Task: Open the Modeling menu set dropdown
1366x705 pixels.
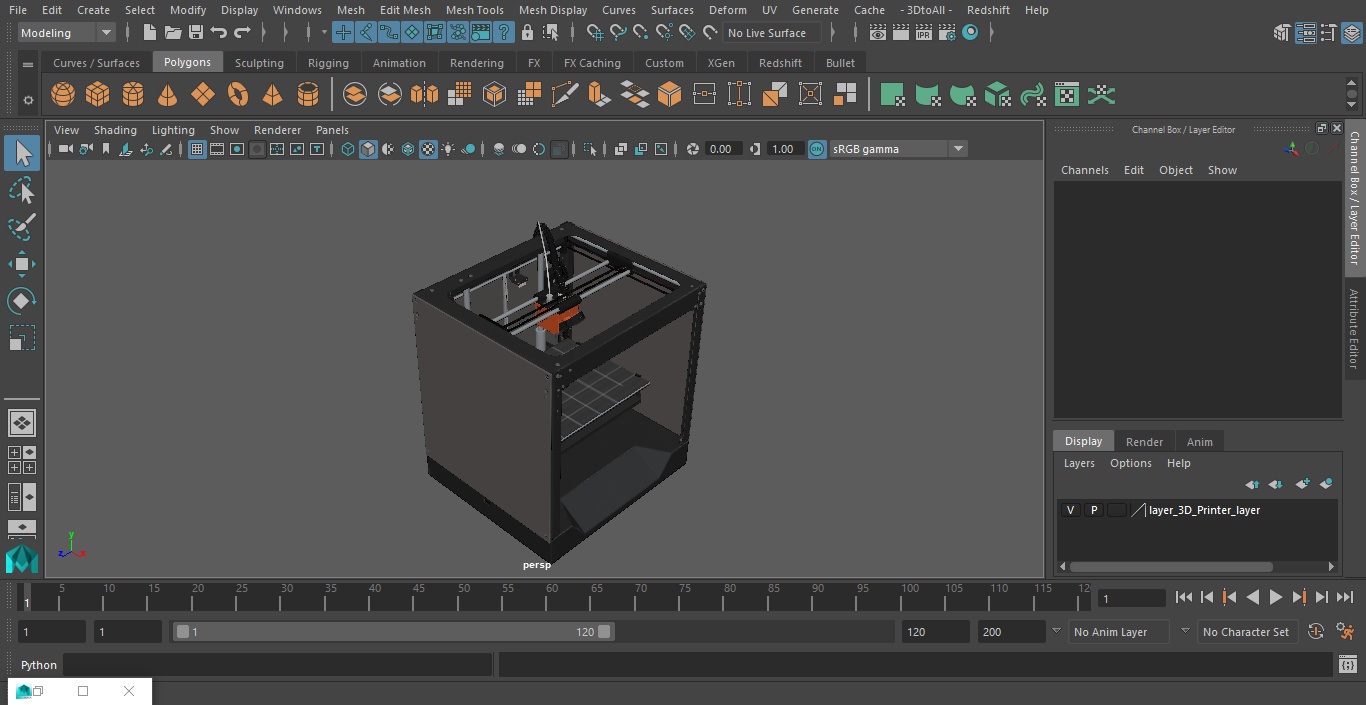Action: pos(67,33)
